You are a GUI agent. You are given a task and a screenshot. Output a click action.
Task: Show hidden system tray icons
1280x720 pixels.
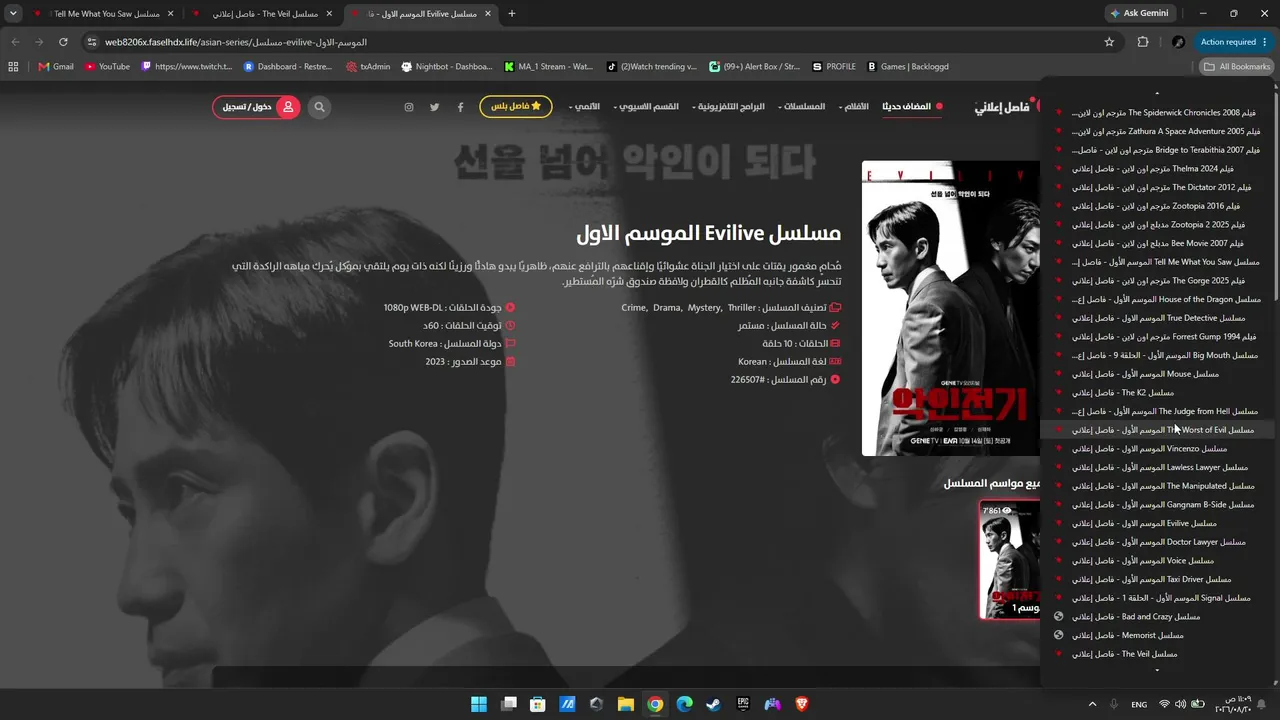[1092, 704]
